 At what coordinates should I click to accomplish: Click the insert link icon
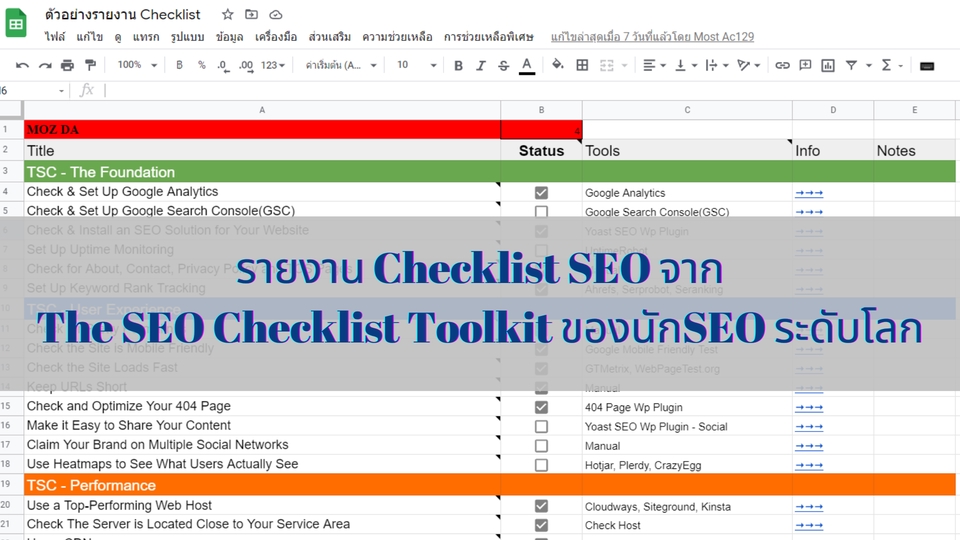[782, 65]
